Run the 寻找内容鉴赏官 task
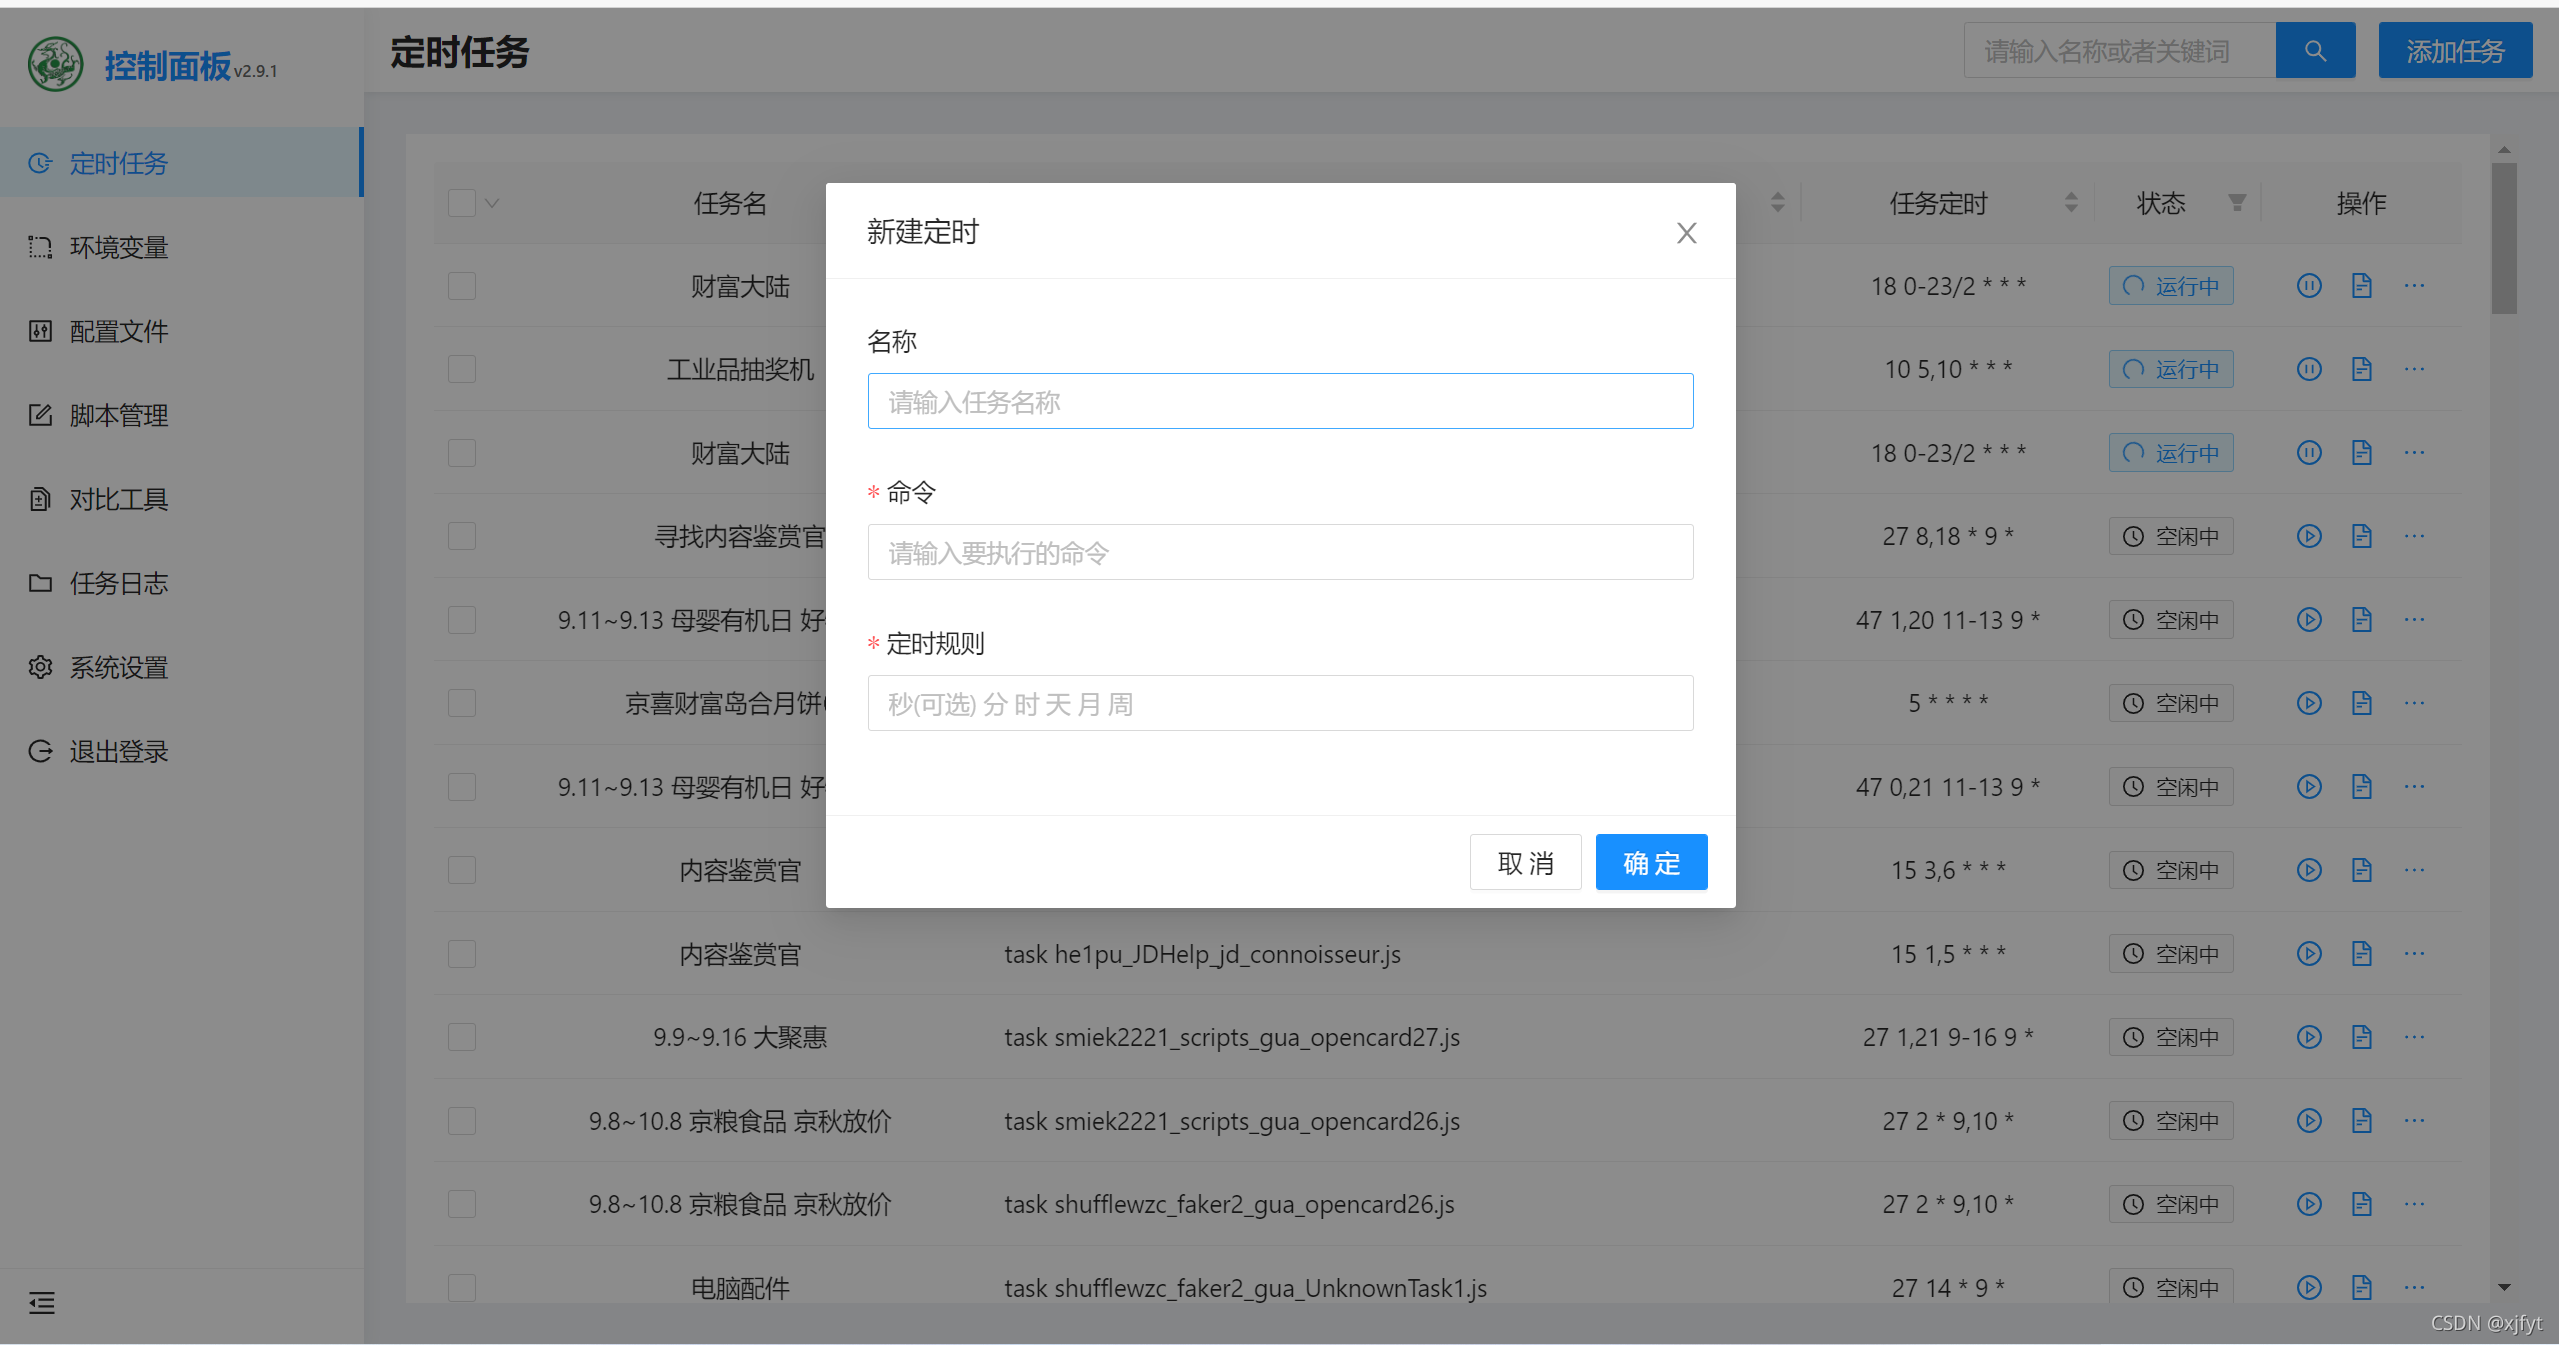The image size is (2559, 1345). tap(2309, 536)
